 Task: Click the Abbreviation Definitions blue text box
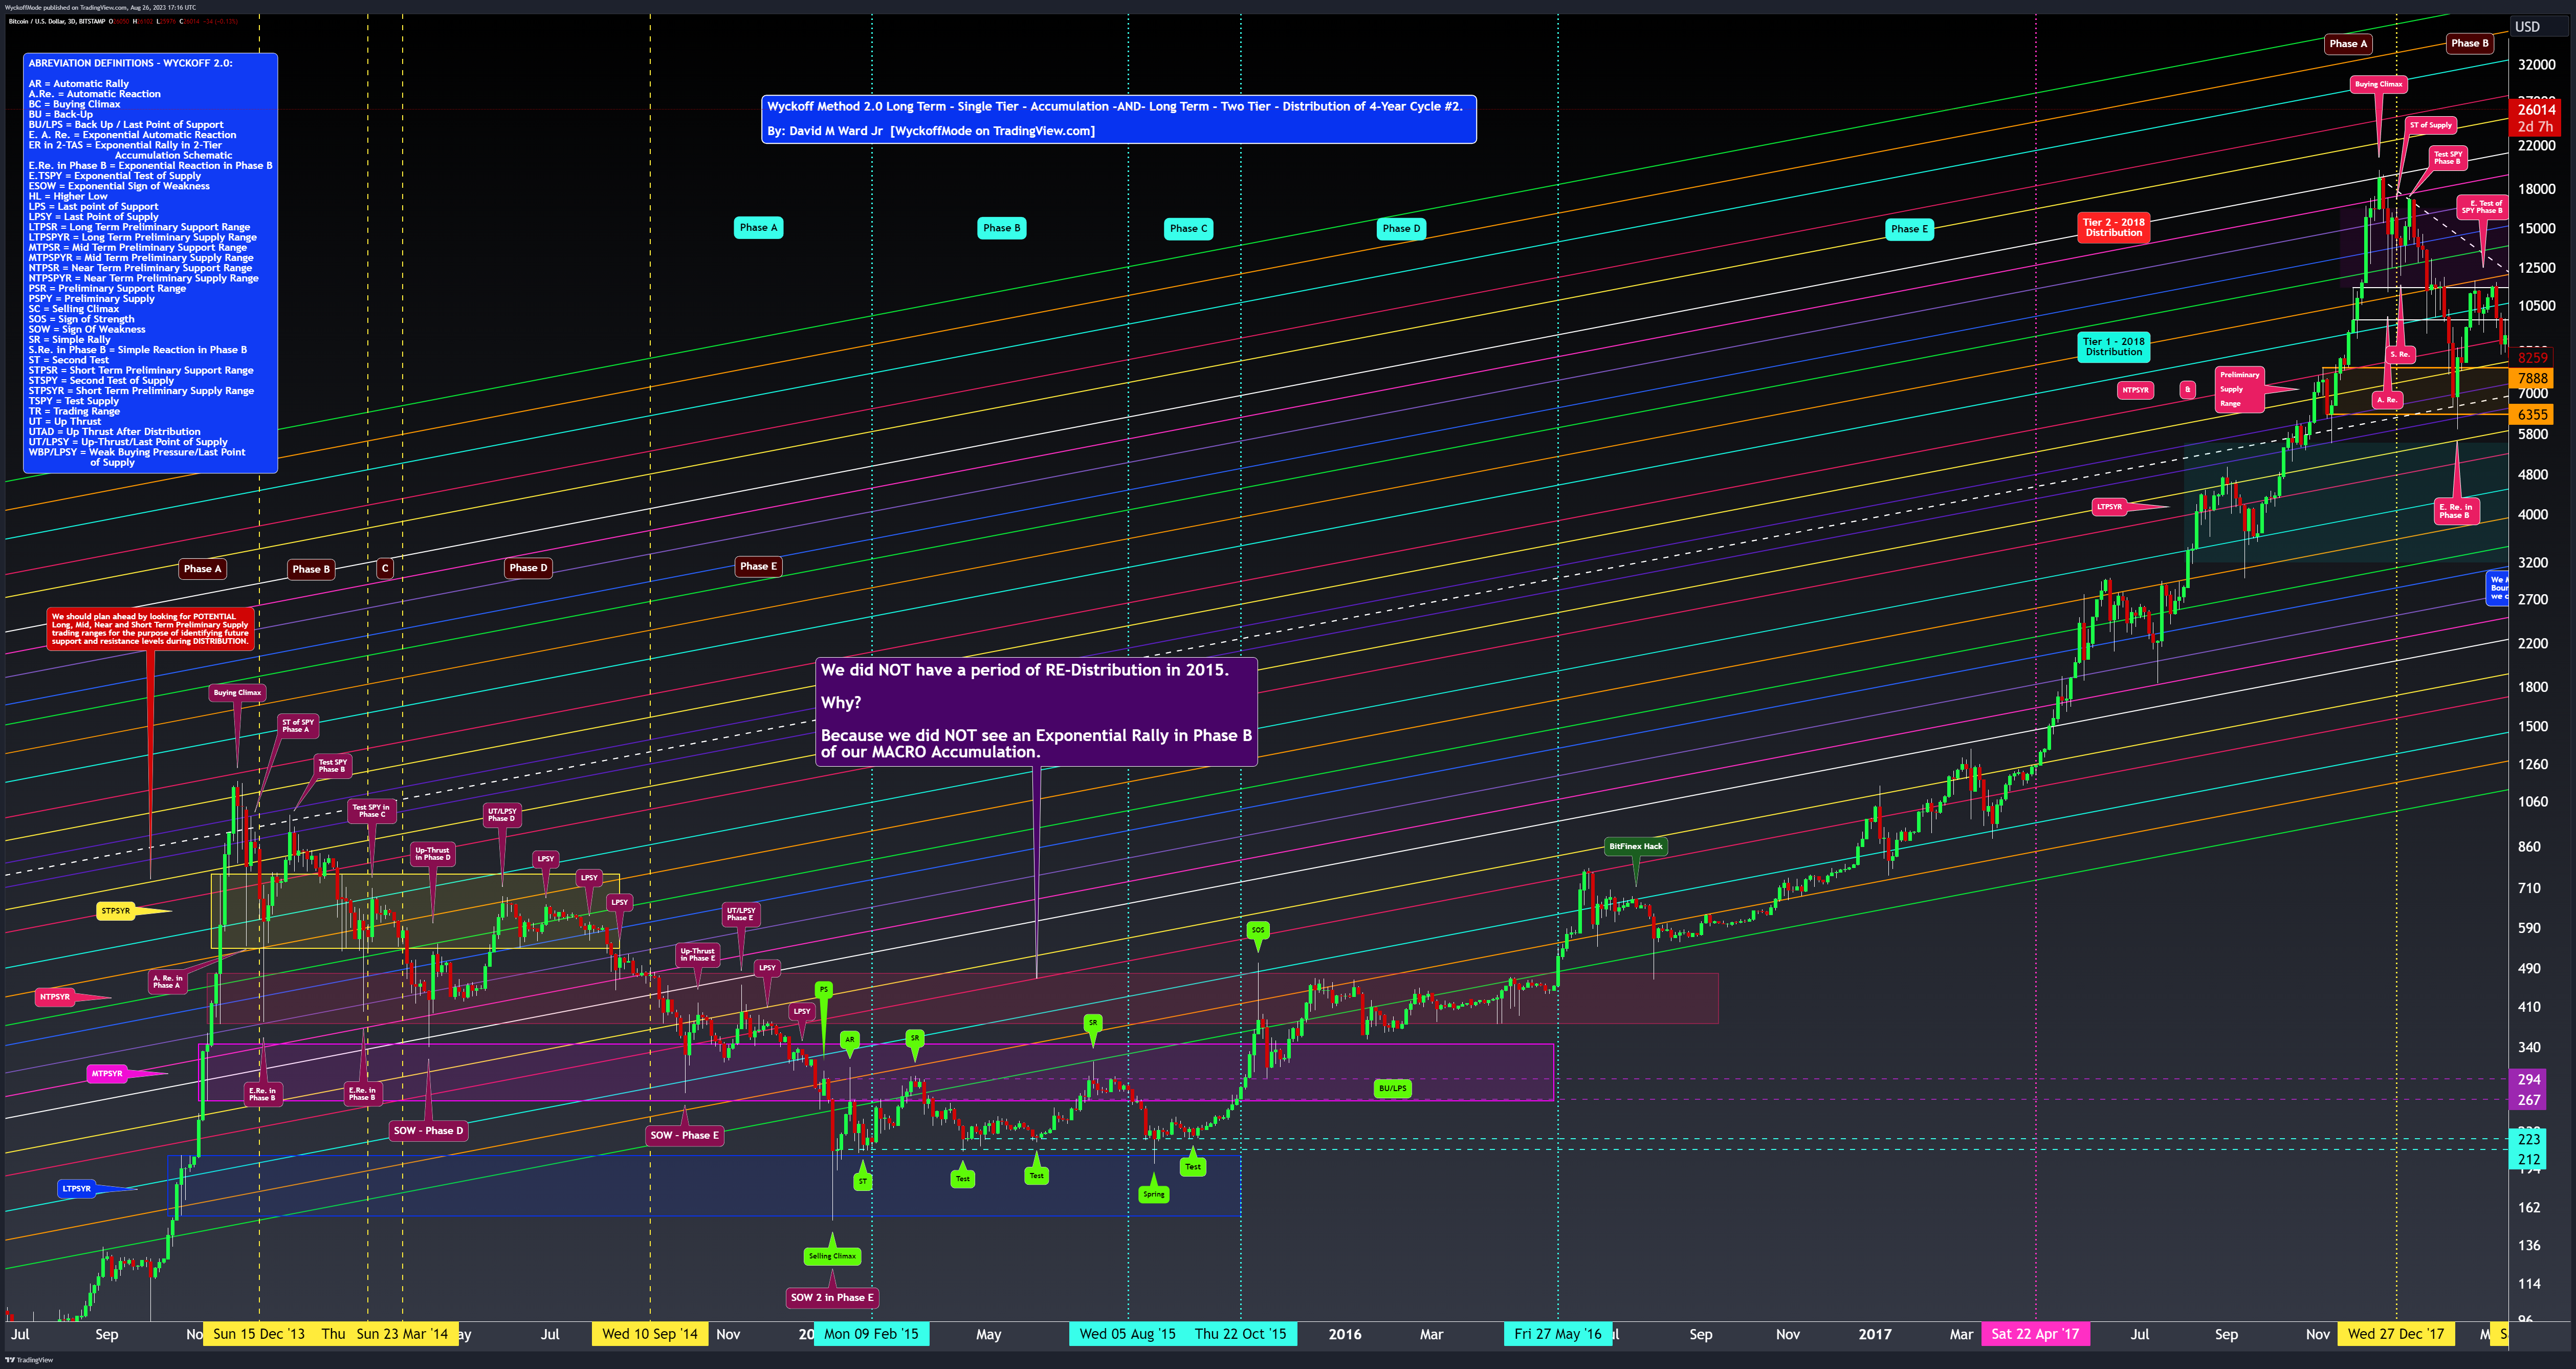tap(150, 263)
